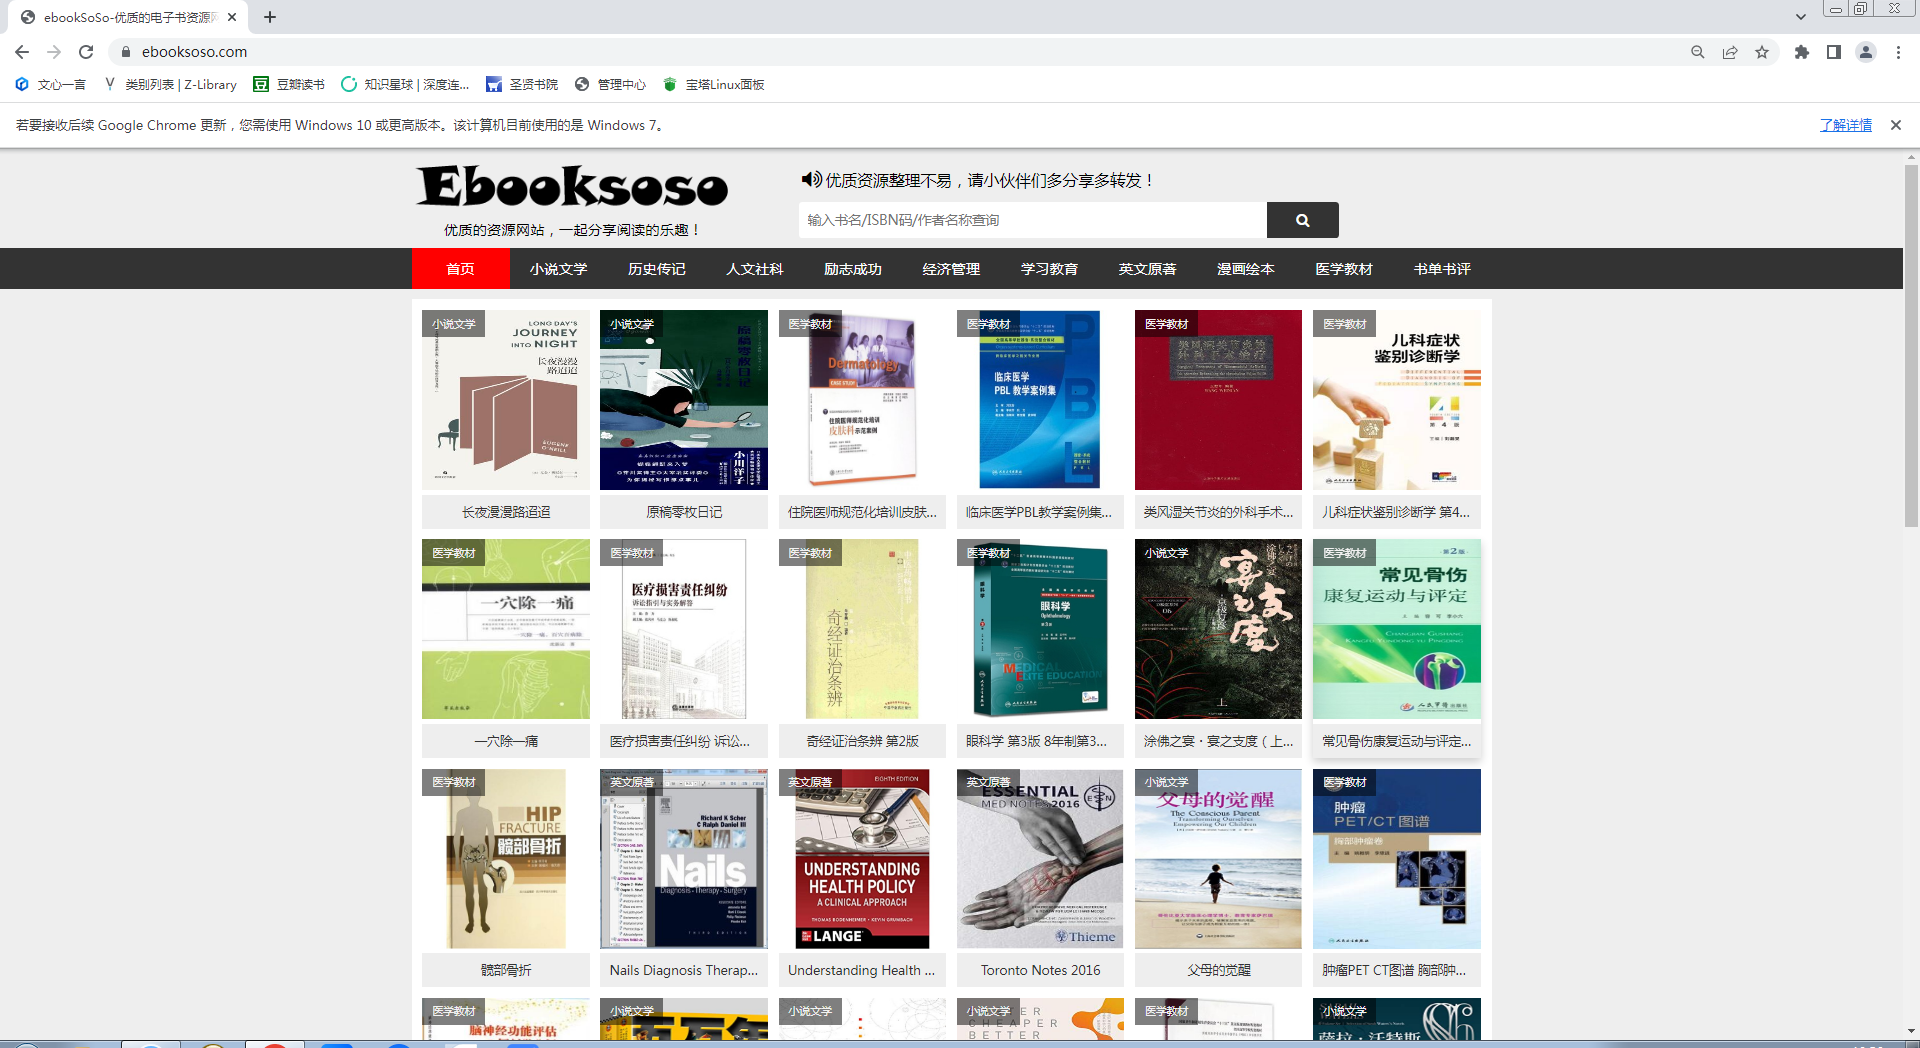Reload the page with the refresh icon
Image resolution: width=1920 pixels, height=1048 pixels.
[x=86, y=52]
